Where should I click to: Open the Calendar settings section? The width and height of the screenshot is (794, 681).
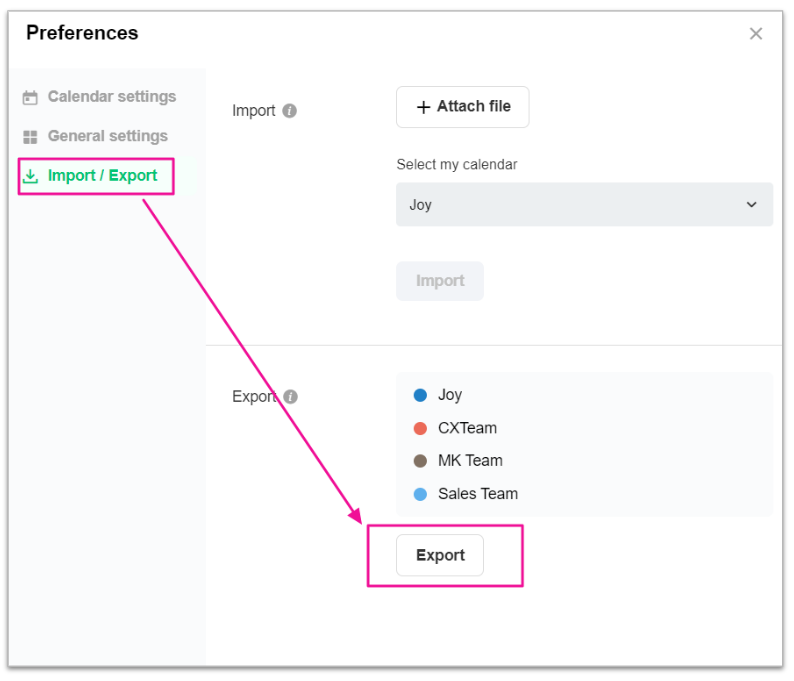tap(111, 97)
